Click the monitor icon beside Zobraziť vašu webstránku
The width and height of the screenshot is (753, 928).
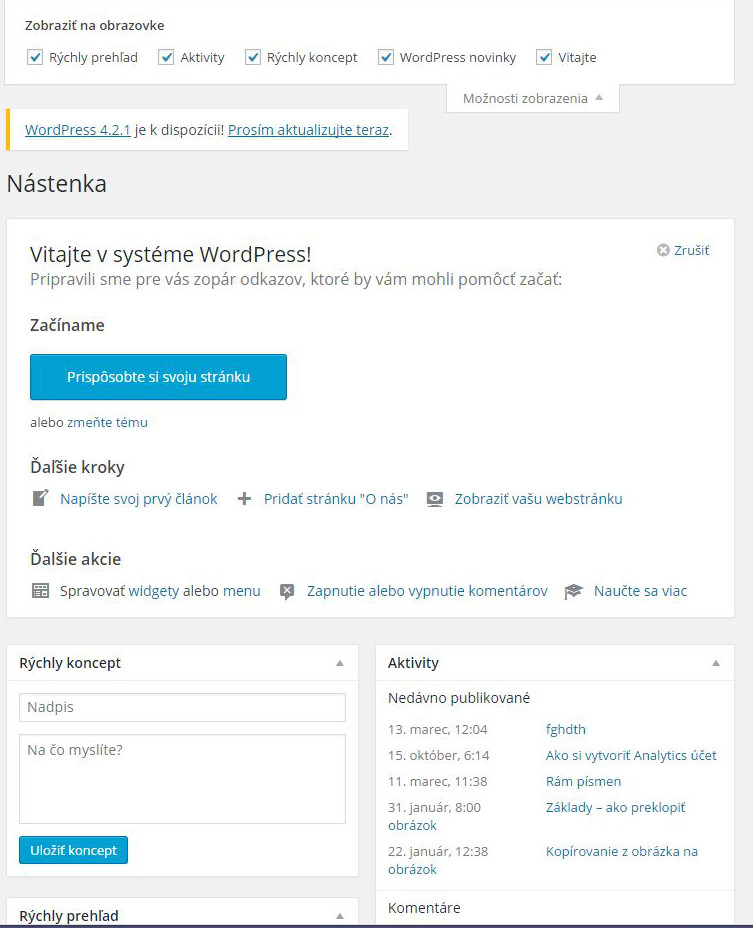click(x=435, y=499)
